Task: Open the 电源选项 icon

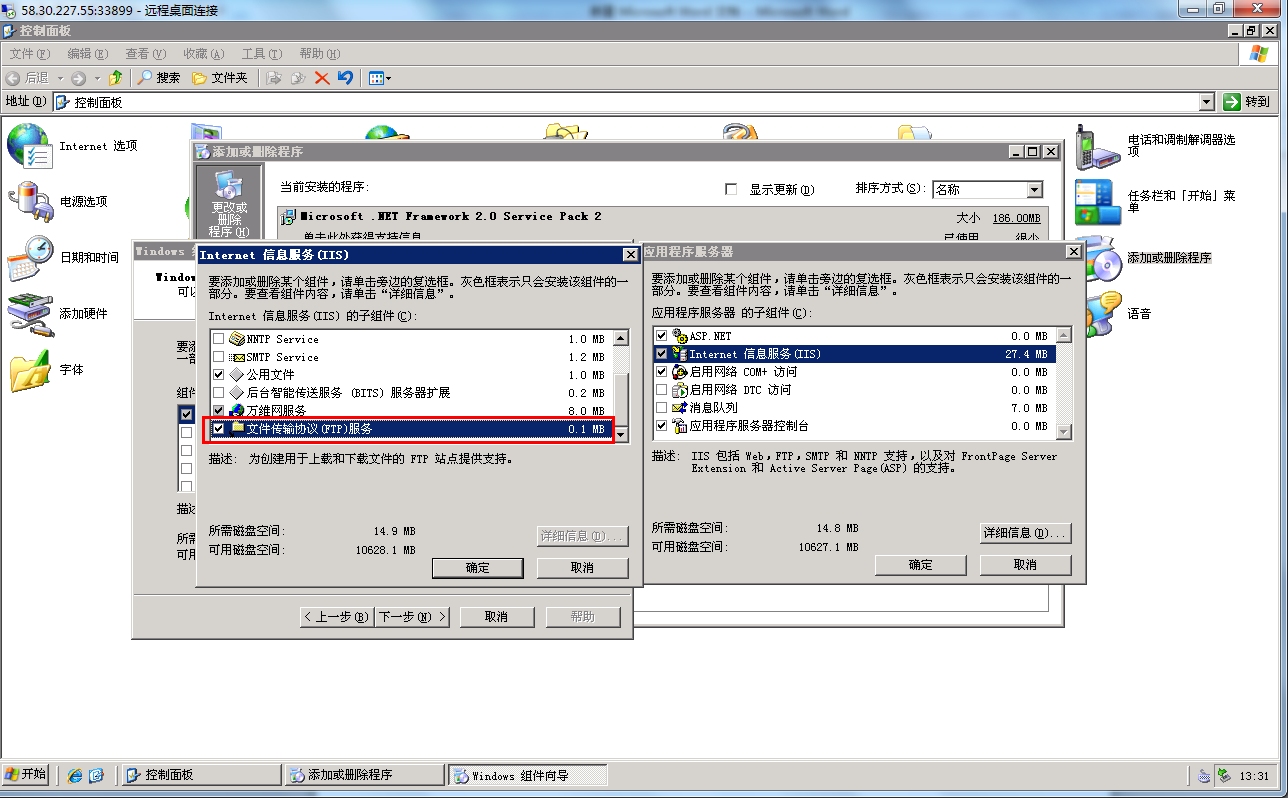Action: (29, 201)
